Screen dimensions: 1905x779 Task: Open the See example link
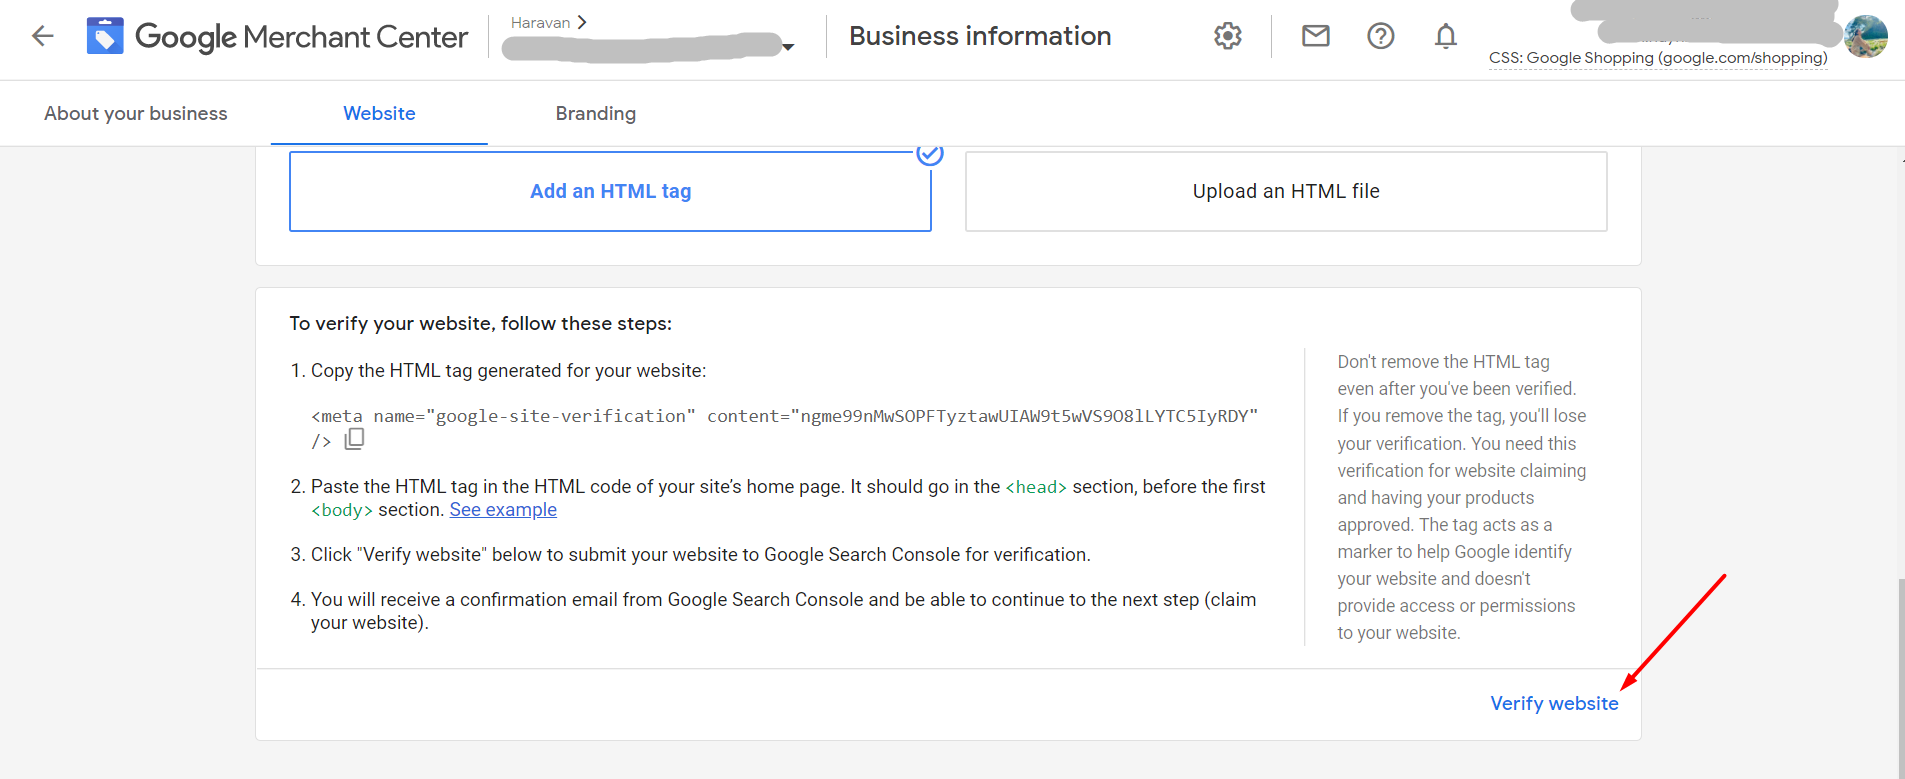coord(503,510)
